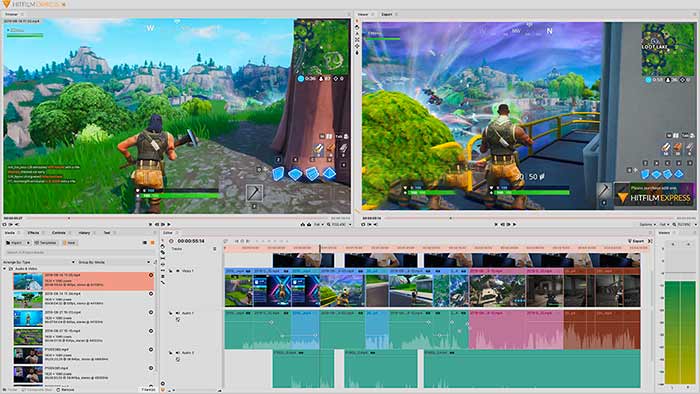Select the second media clip thumbnail
The width and height of the screenshot is (700, 394).
[28, 300]
